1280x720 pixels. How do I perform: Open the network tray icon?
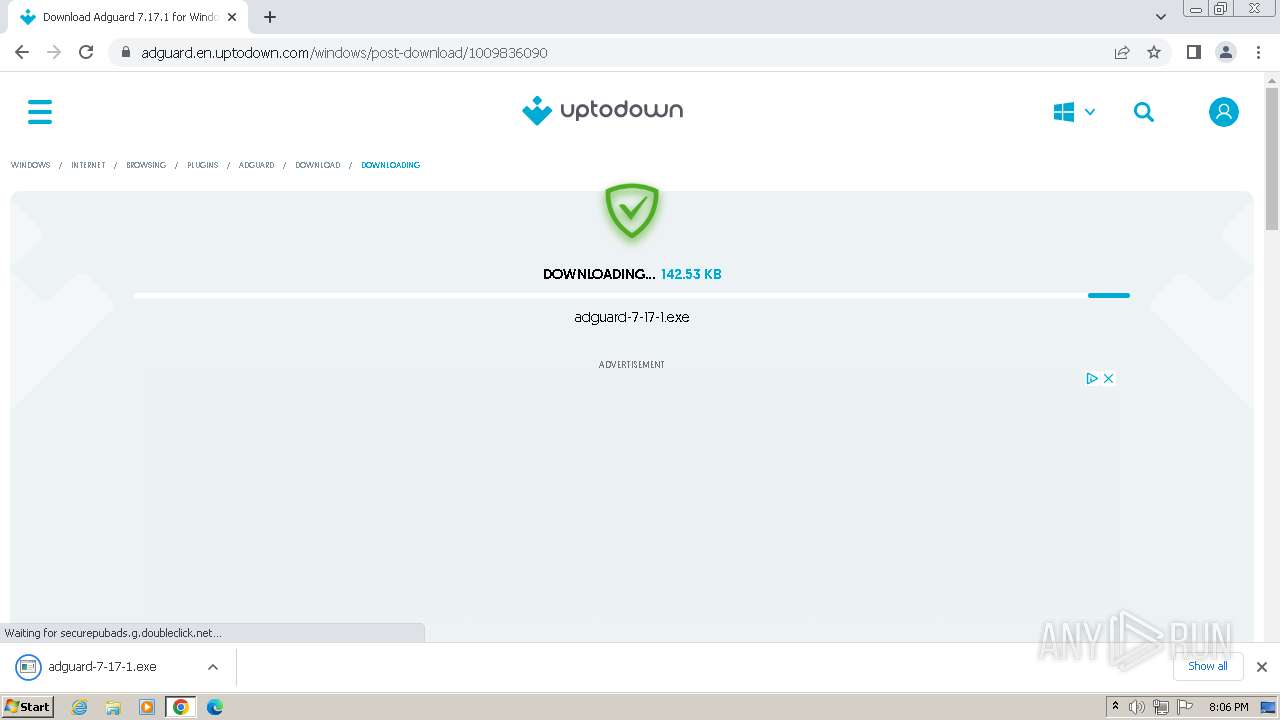pos(1161,707)
